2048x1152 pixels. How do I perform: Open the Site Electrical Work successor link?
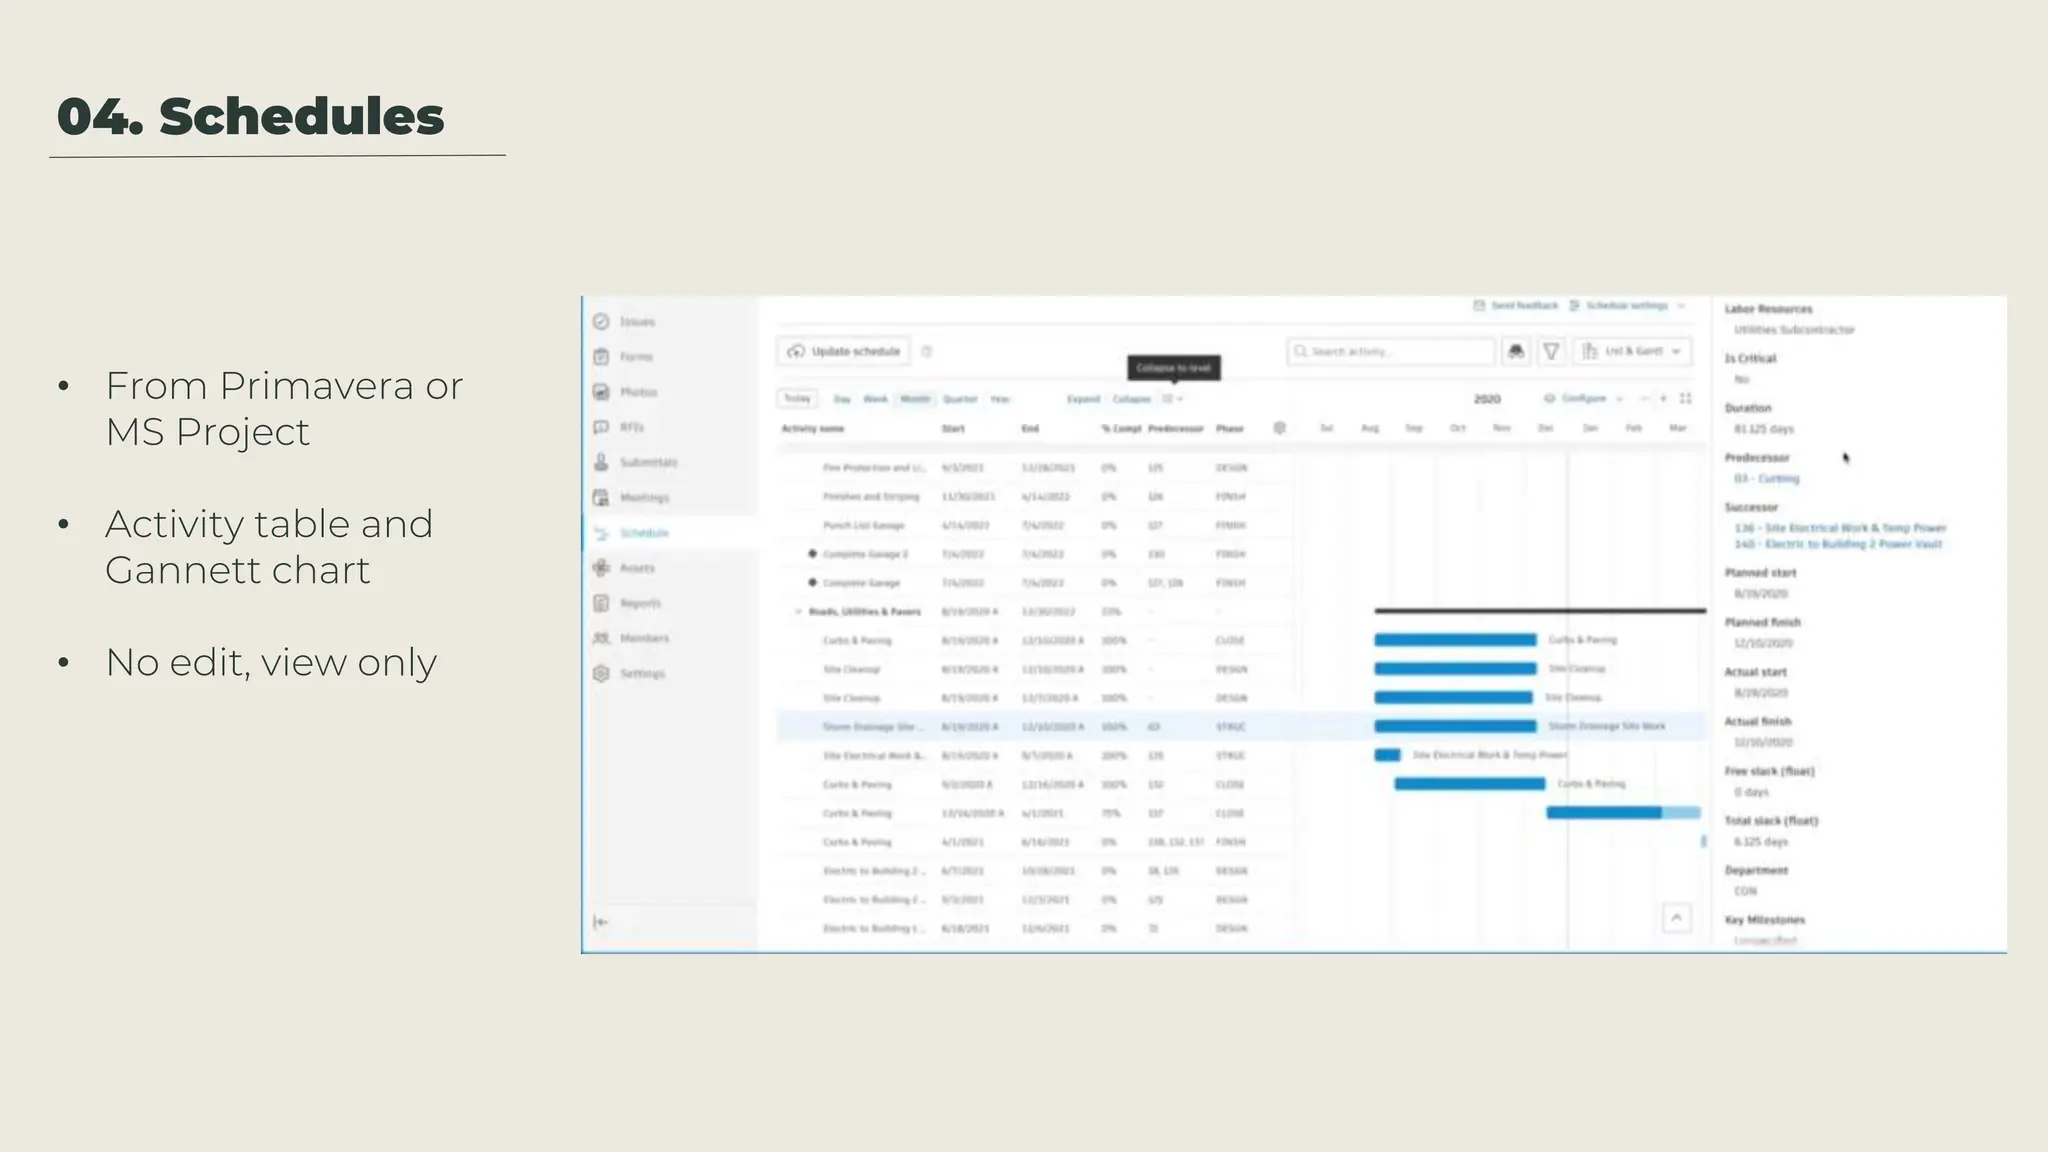click(1839, 528)
